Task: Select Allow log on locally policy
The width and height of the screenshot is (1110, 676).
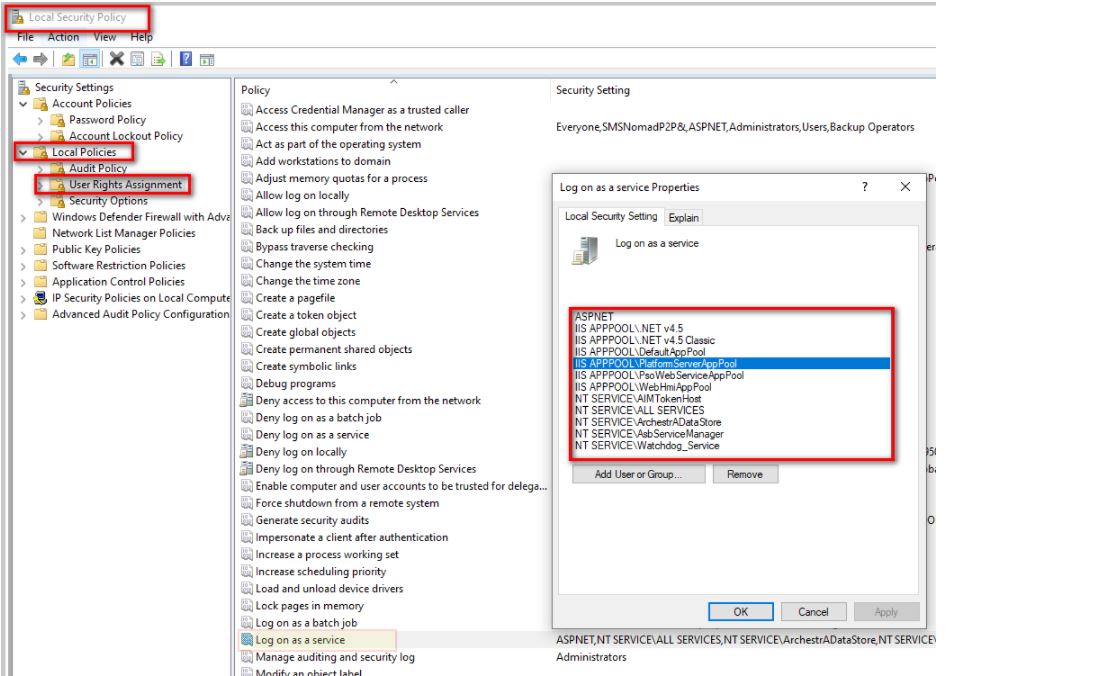Action: click(302, 195)
